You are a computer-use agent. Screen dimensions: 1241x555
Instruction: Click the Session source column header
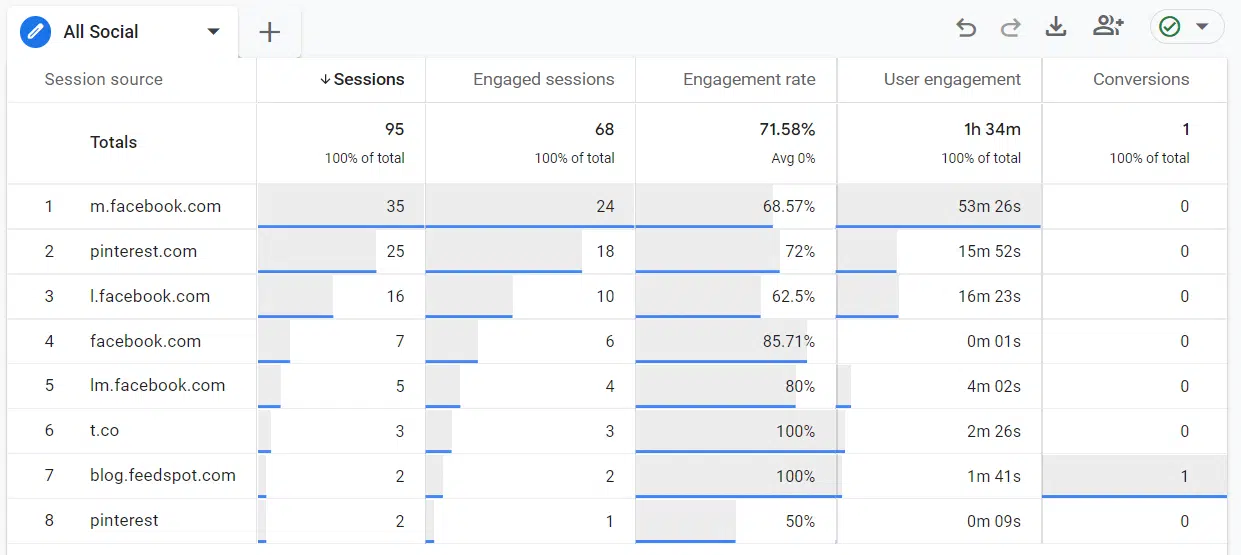tap(103, 80)
